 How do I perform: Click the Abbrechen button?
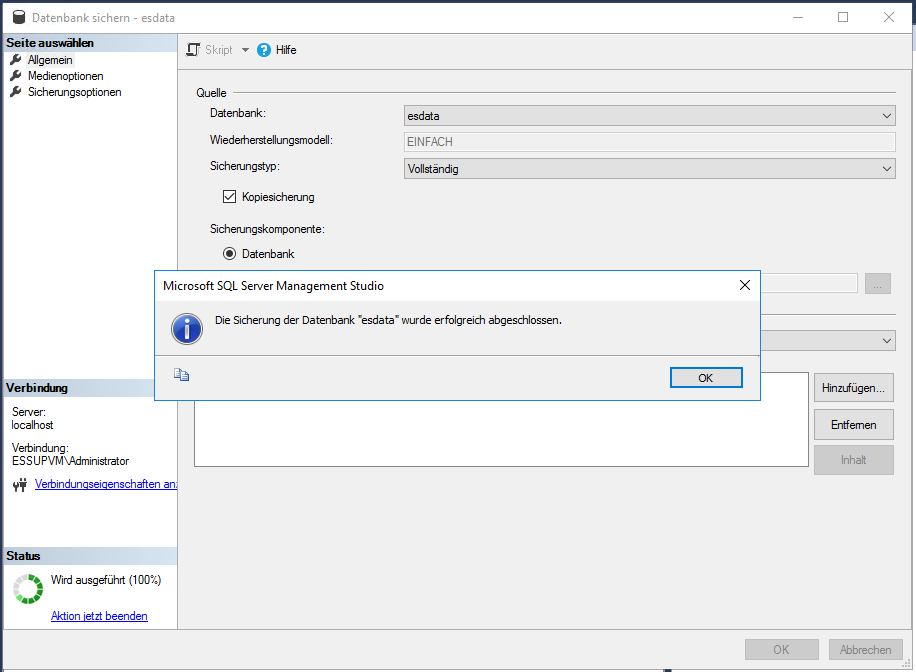click(x=866, y=650)
